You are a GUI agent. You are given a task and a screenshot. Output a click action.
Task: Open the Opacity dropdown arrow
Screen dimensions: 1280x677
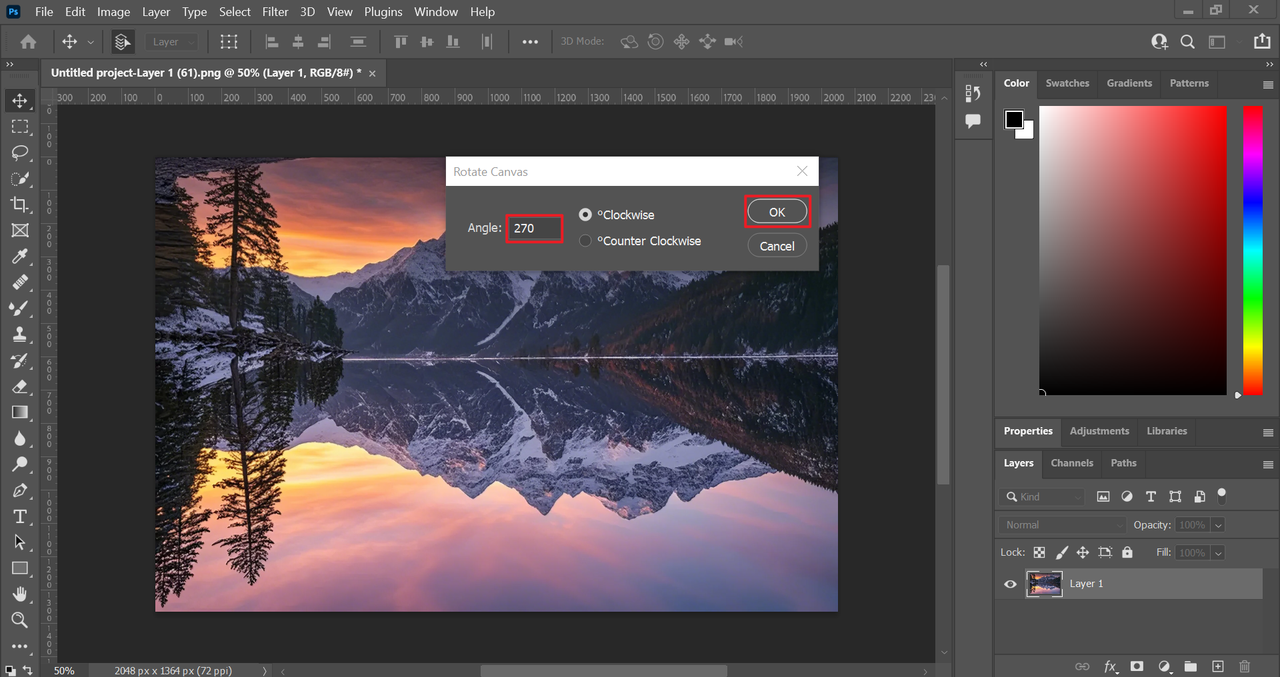[x=1216, y=525]
